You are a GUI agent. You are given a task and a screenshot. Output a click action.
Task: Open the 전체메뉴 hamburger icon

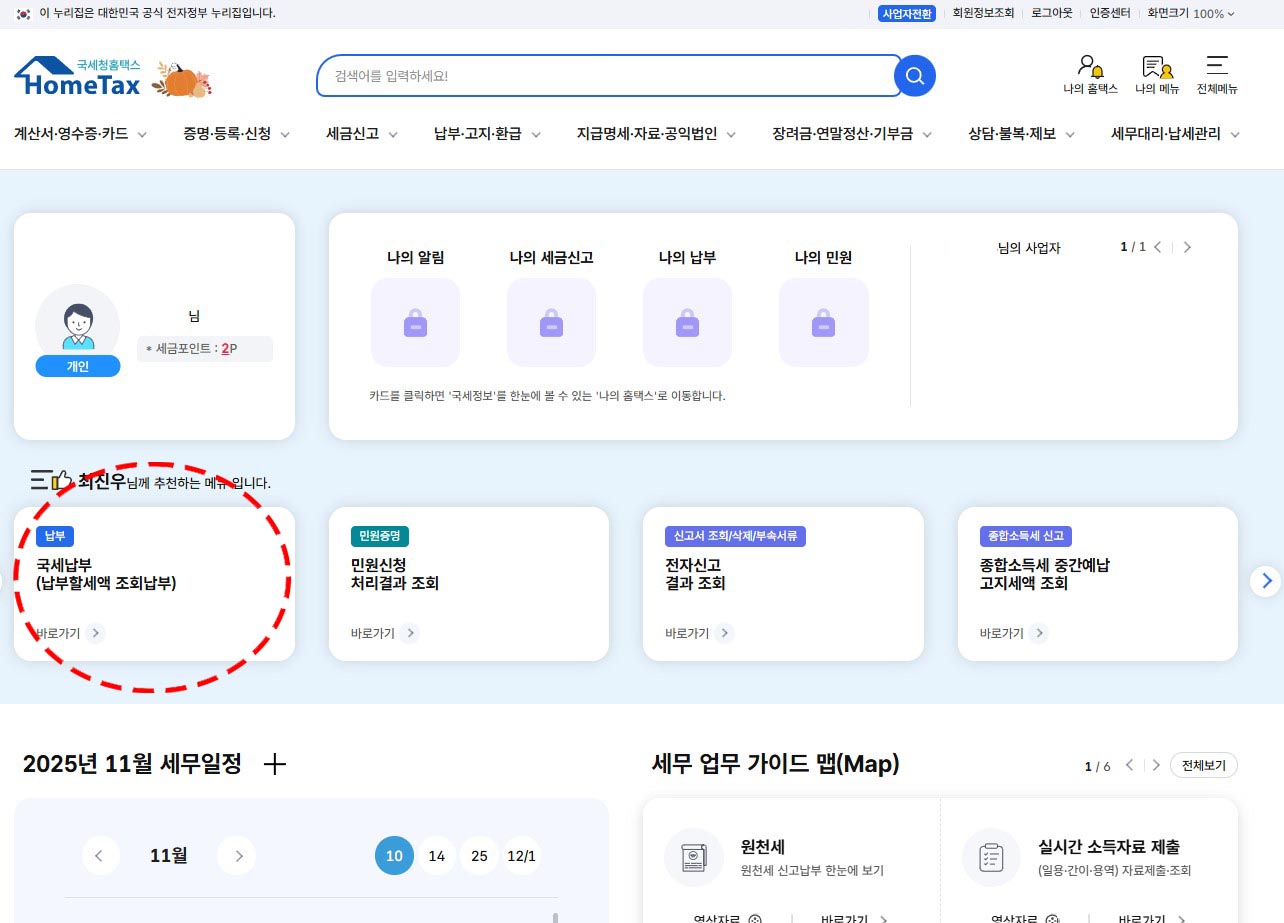click(1217, 75)
